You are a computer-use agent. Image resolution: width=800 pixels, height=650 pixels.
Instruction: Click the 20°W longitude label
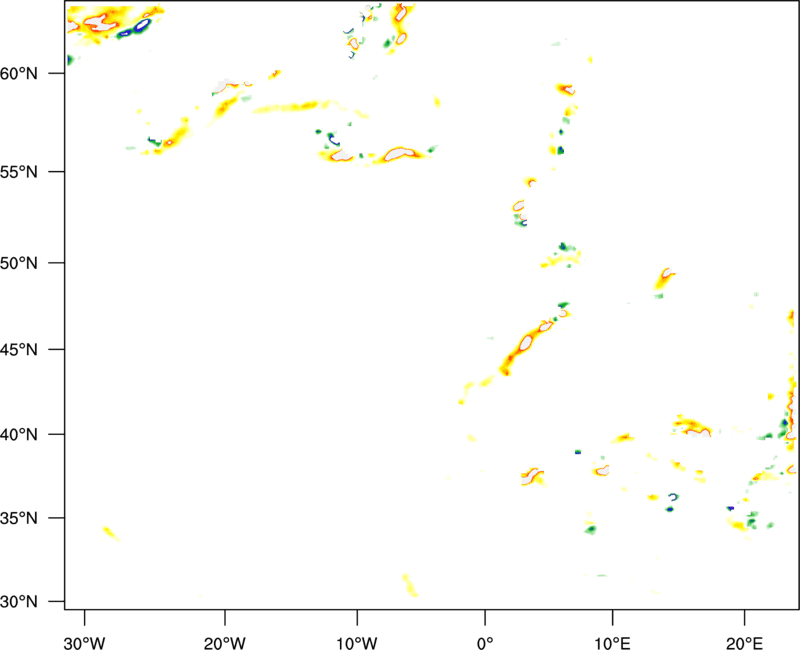point(225,643)
